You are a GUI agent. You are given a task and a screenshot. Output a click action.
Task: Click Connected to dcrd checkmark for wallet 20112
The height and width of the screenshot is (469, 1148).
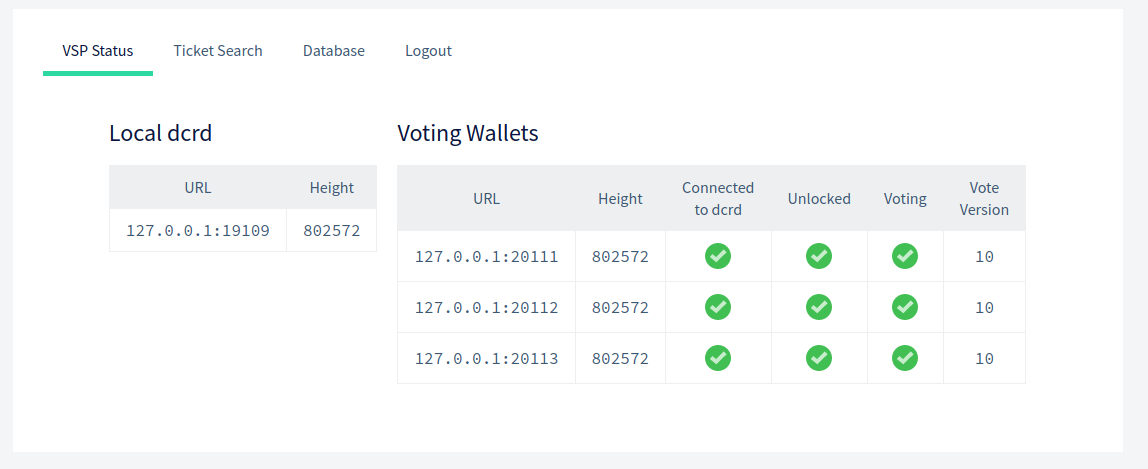pos(718,307)
